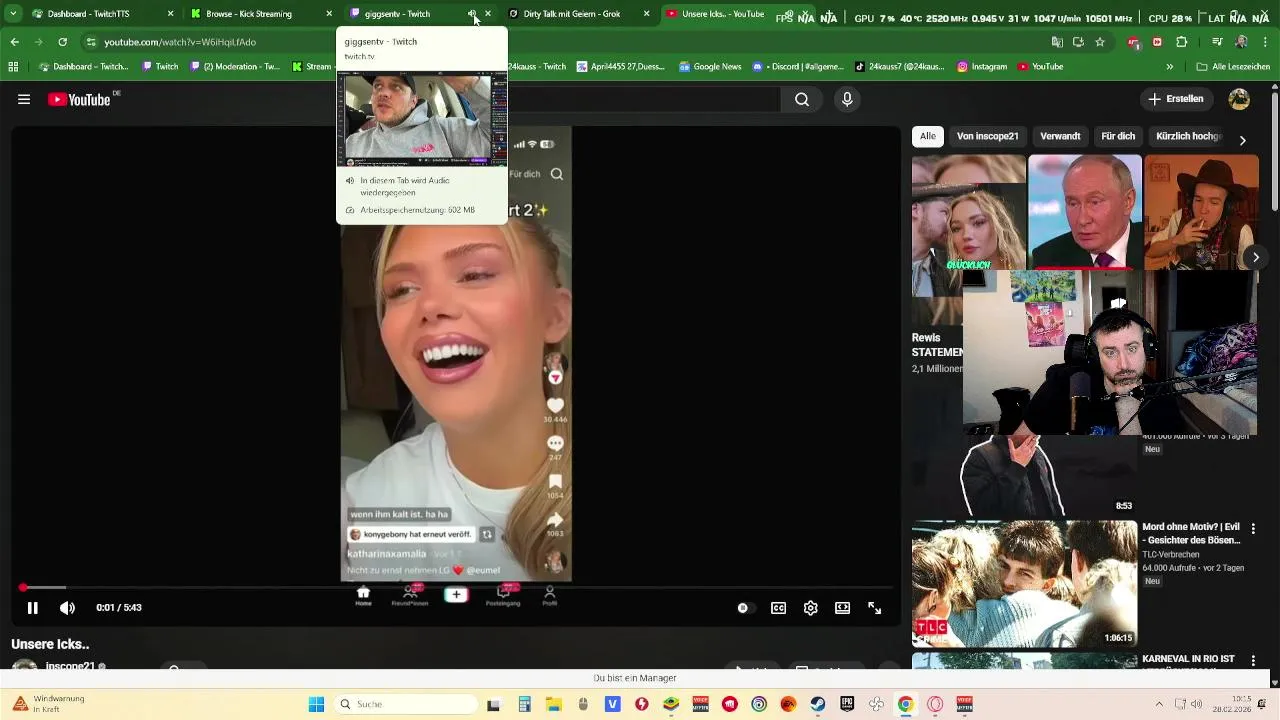Go to the YouTube home logo
This screenshot has width=1280, height=720.
click(79, 99)
